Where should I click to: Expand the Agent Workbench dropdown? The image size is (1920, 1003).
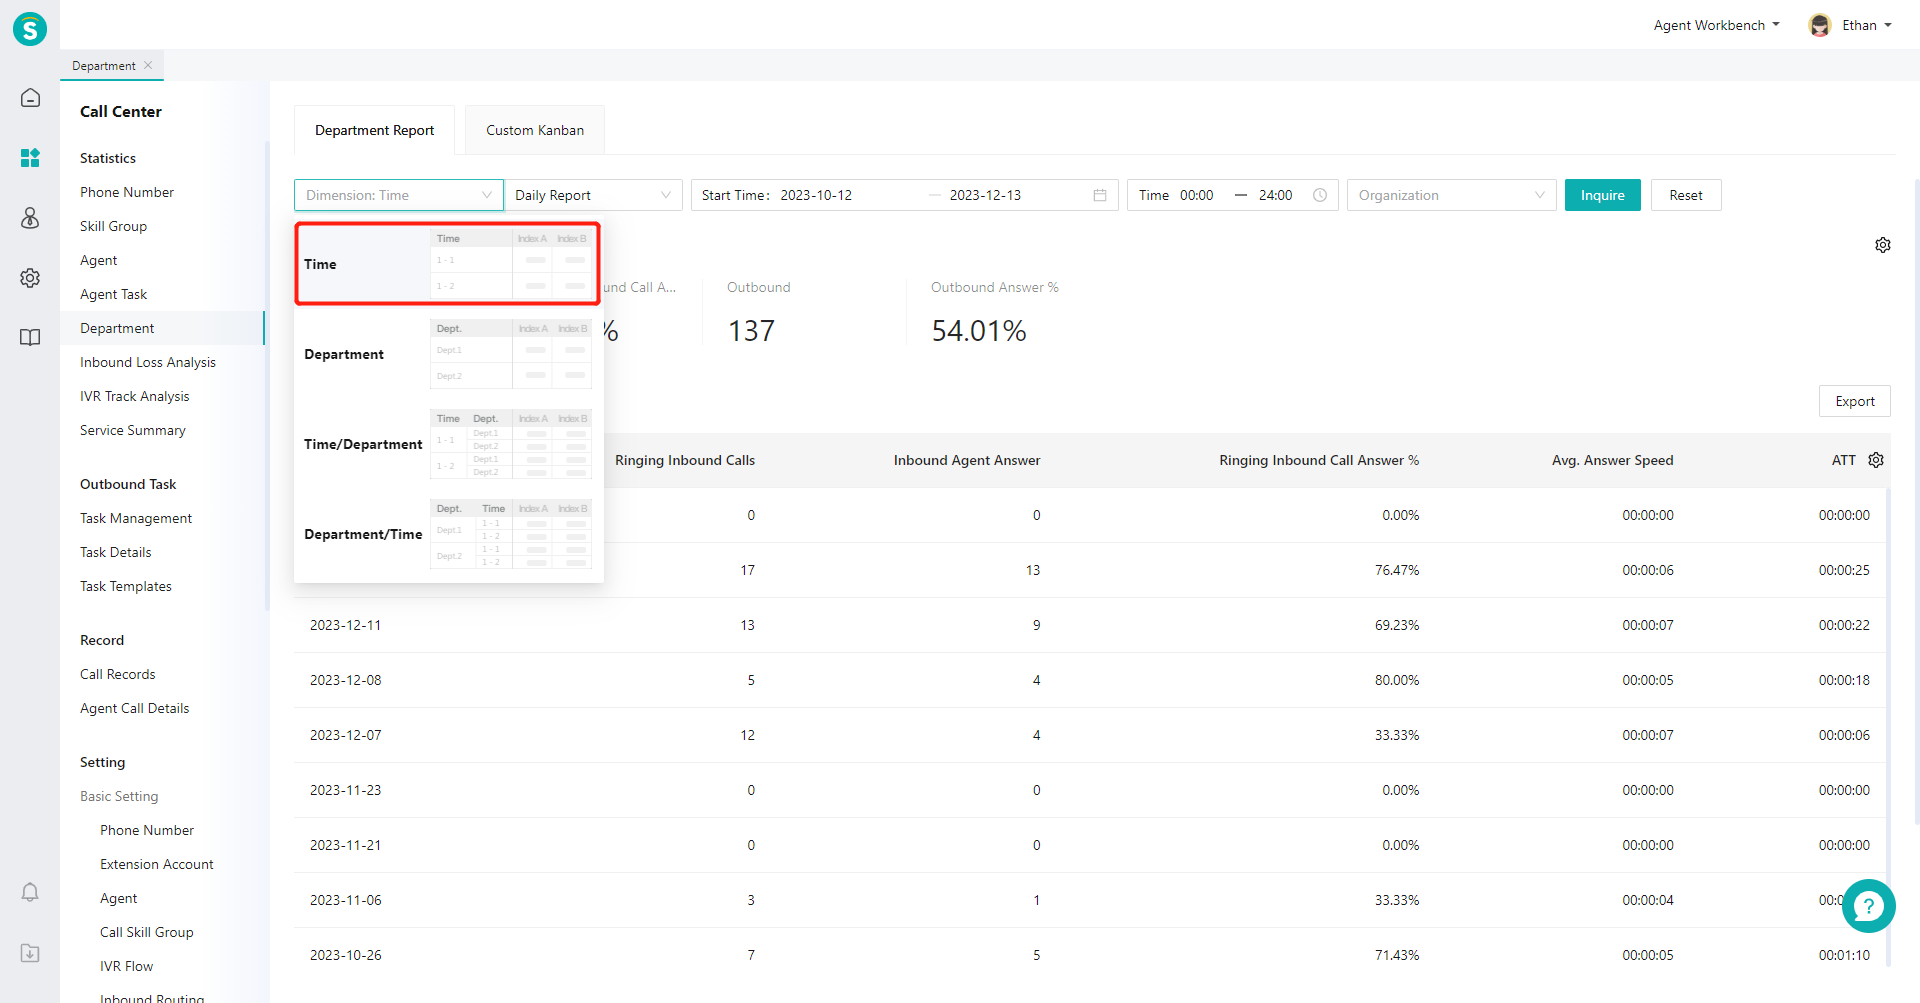pos(1716,25)
